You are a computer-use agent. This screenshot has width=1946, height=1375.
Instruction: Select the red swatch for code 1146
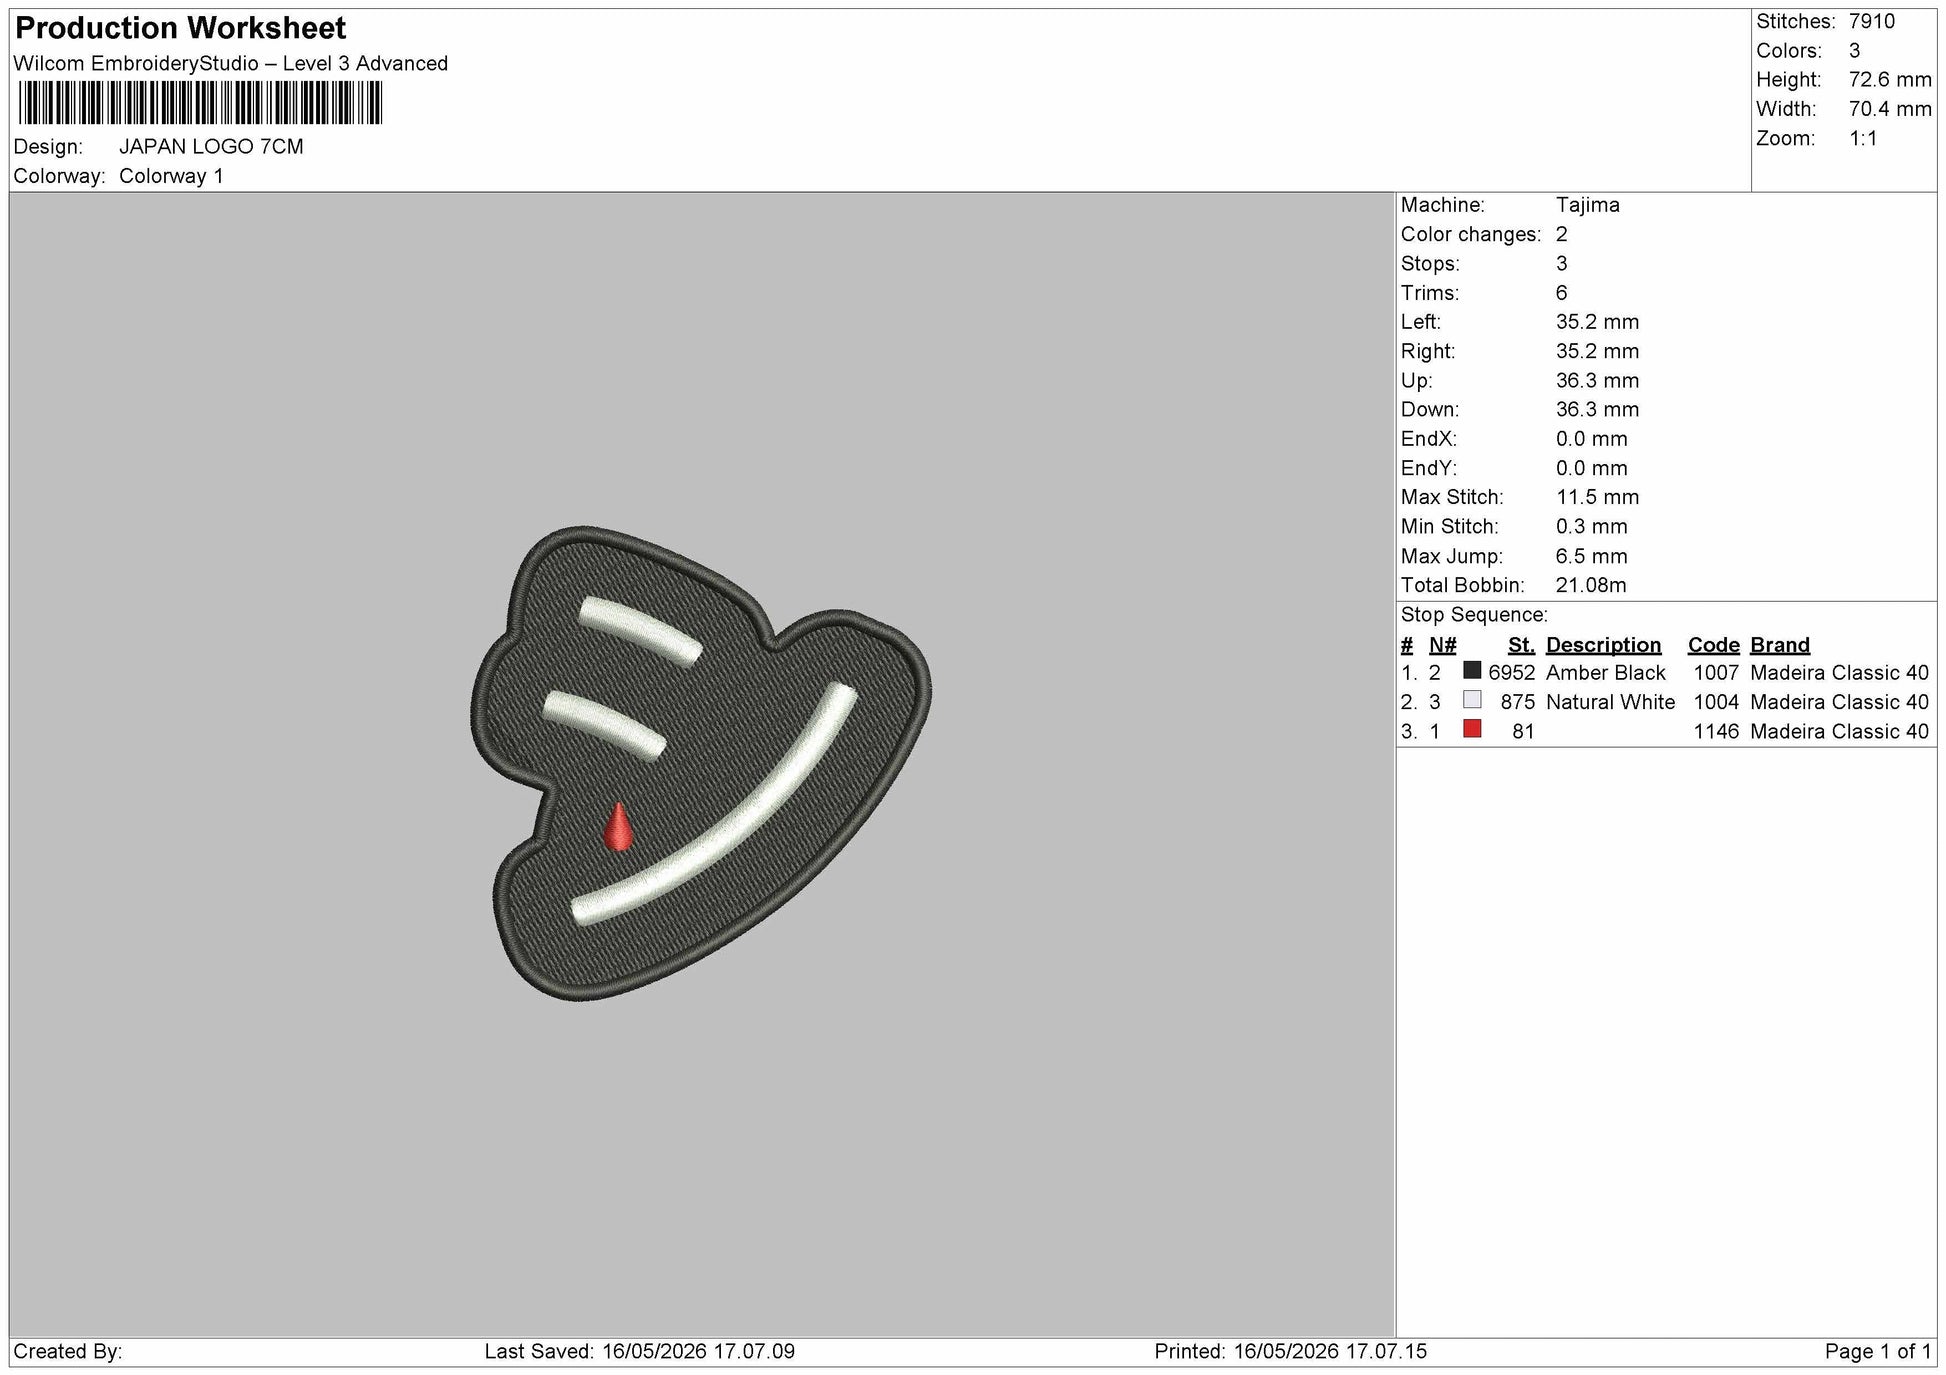click(1472, 729)
